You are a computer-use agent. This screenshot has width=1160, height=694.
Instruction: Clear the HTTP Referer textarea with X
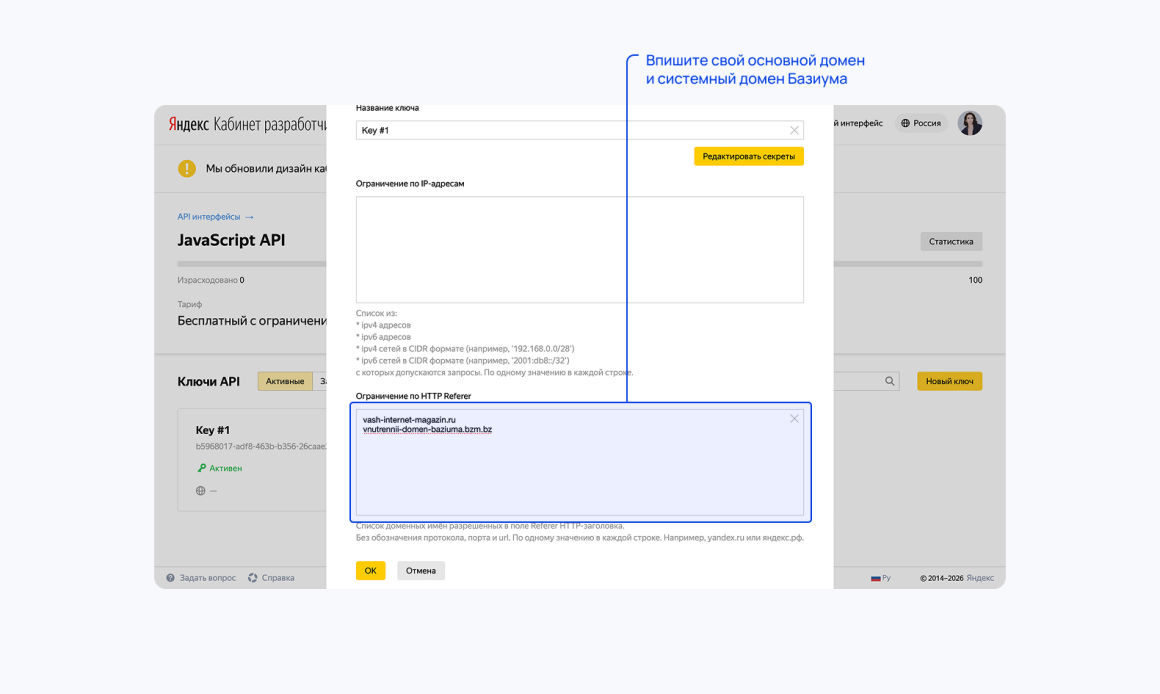[794, 419]
